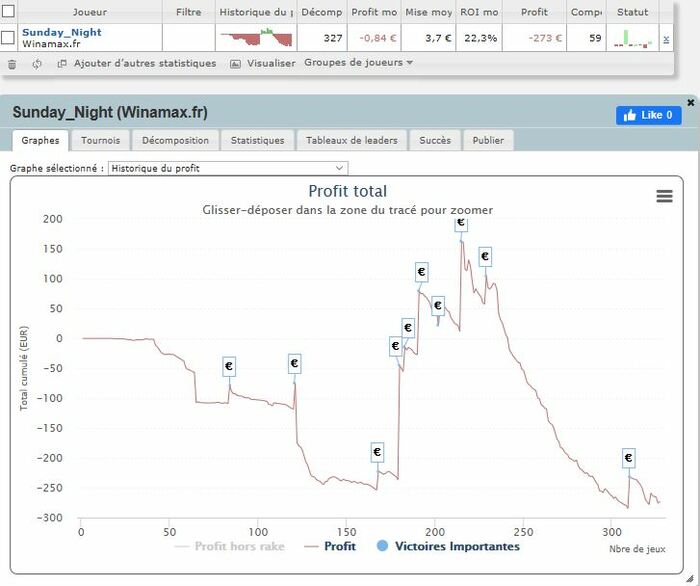This screenshot has width=700, height=586.
Task: Click Ajouter d'autres statistiques
Action: (x=145, y=63)
